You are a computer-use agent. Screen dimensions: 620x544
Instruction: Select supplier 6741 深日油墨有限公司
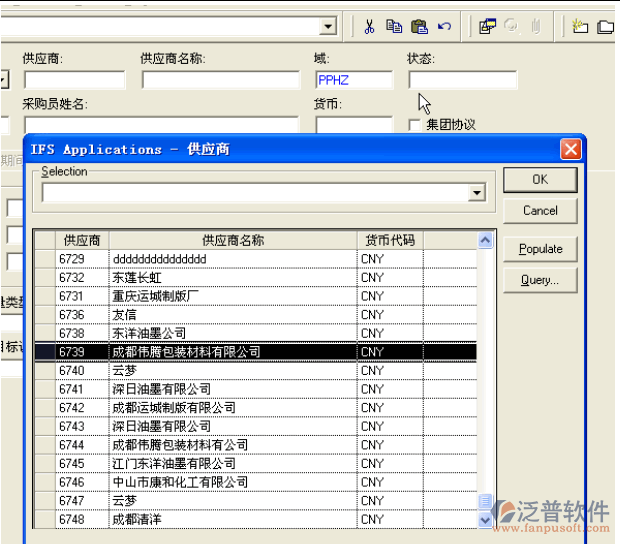[255, 389]
